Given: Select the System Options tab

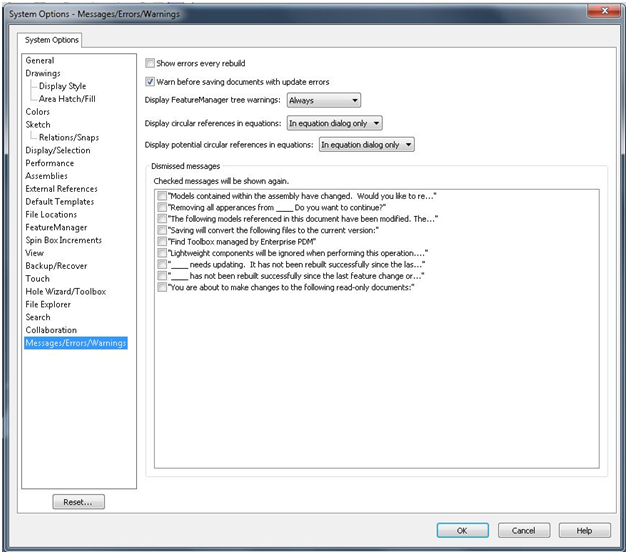Looking at the screenshot, I should pos(51,40).
